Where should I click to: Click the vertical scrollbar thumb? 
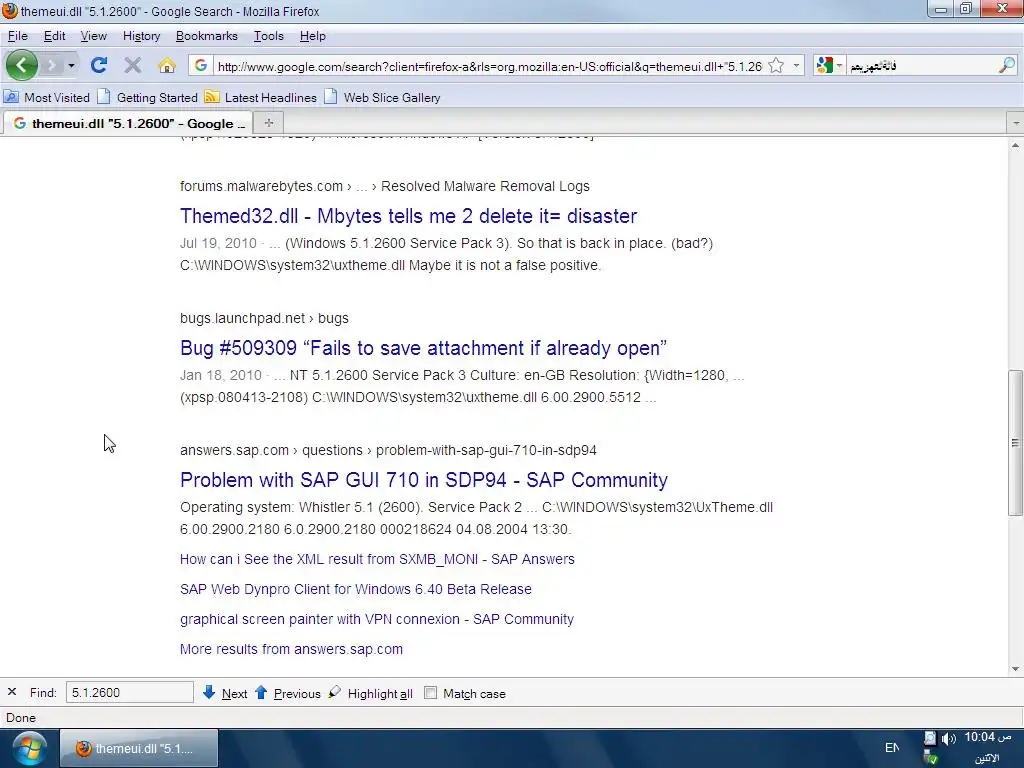pos(1015,443)
